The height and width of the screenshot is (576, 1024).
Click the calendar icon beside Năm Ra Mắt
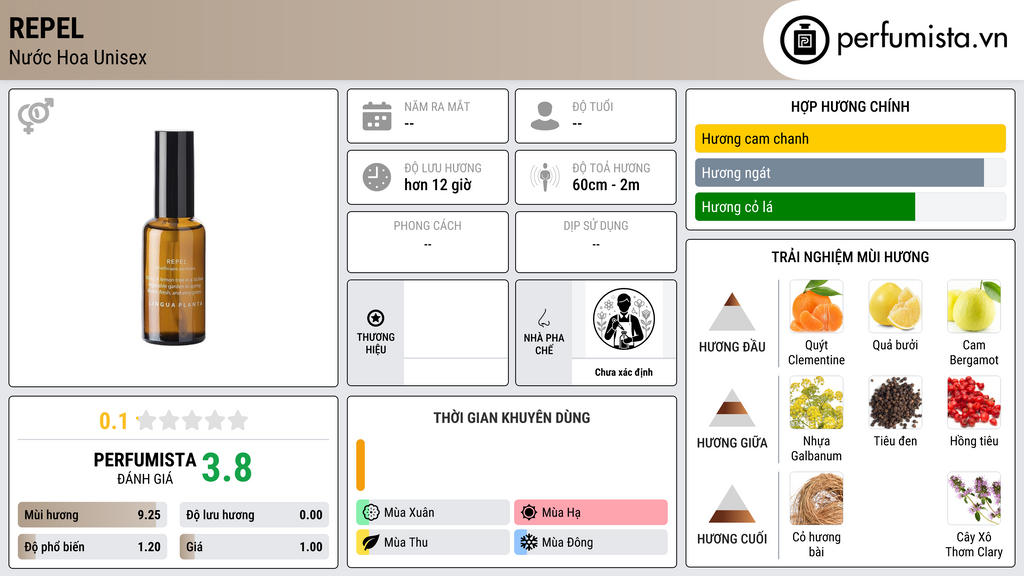pyautogui.click(x=377, y=116)
